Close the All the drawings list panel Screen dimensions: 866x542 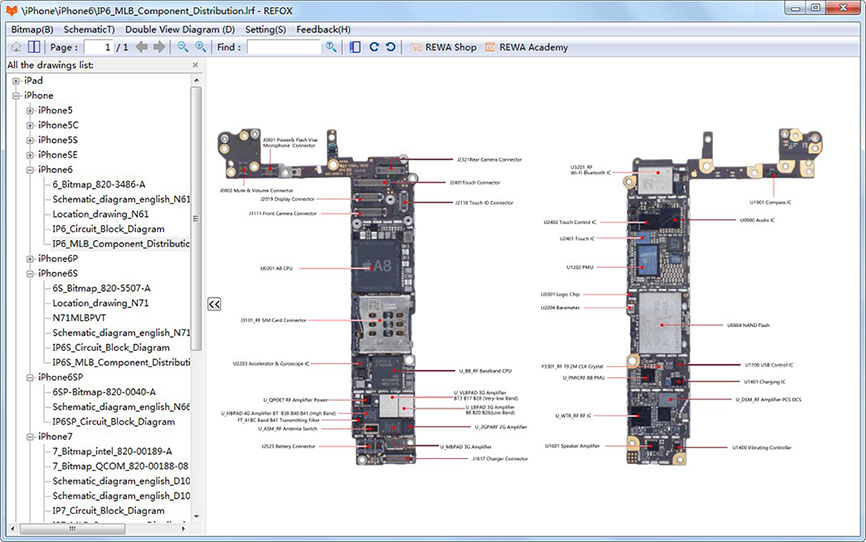(x=195, y=65)
